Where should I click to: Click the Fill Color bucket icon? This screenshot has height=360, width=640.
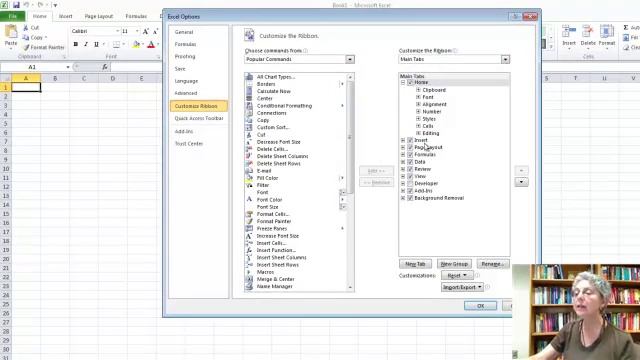(136, 44)
